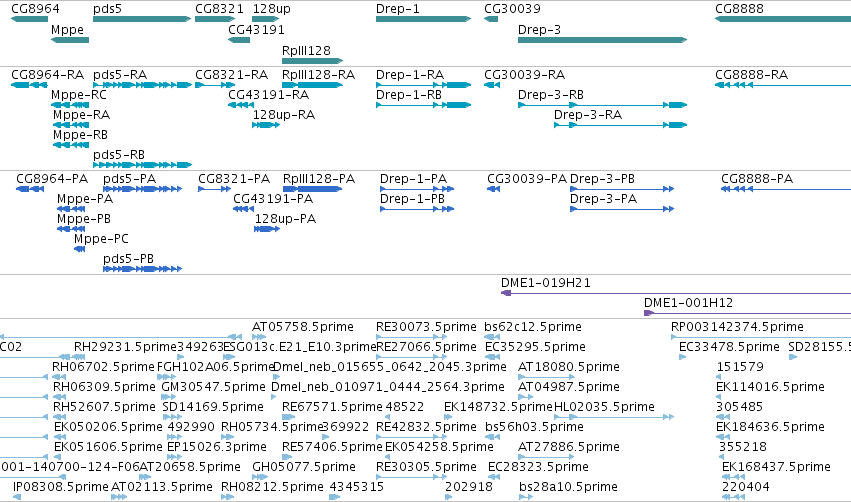This screenshot has width=851, height=502.
Task: Click the 128up gene label
Action: pos(271,9)
